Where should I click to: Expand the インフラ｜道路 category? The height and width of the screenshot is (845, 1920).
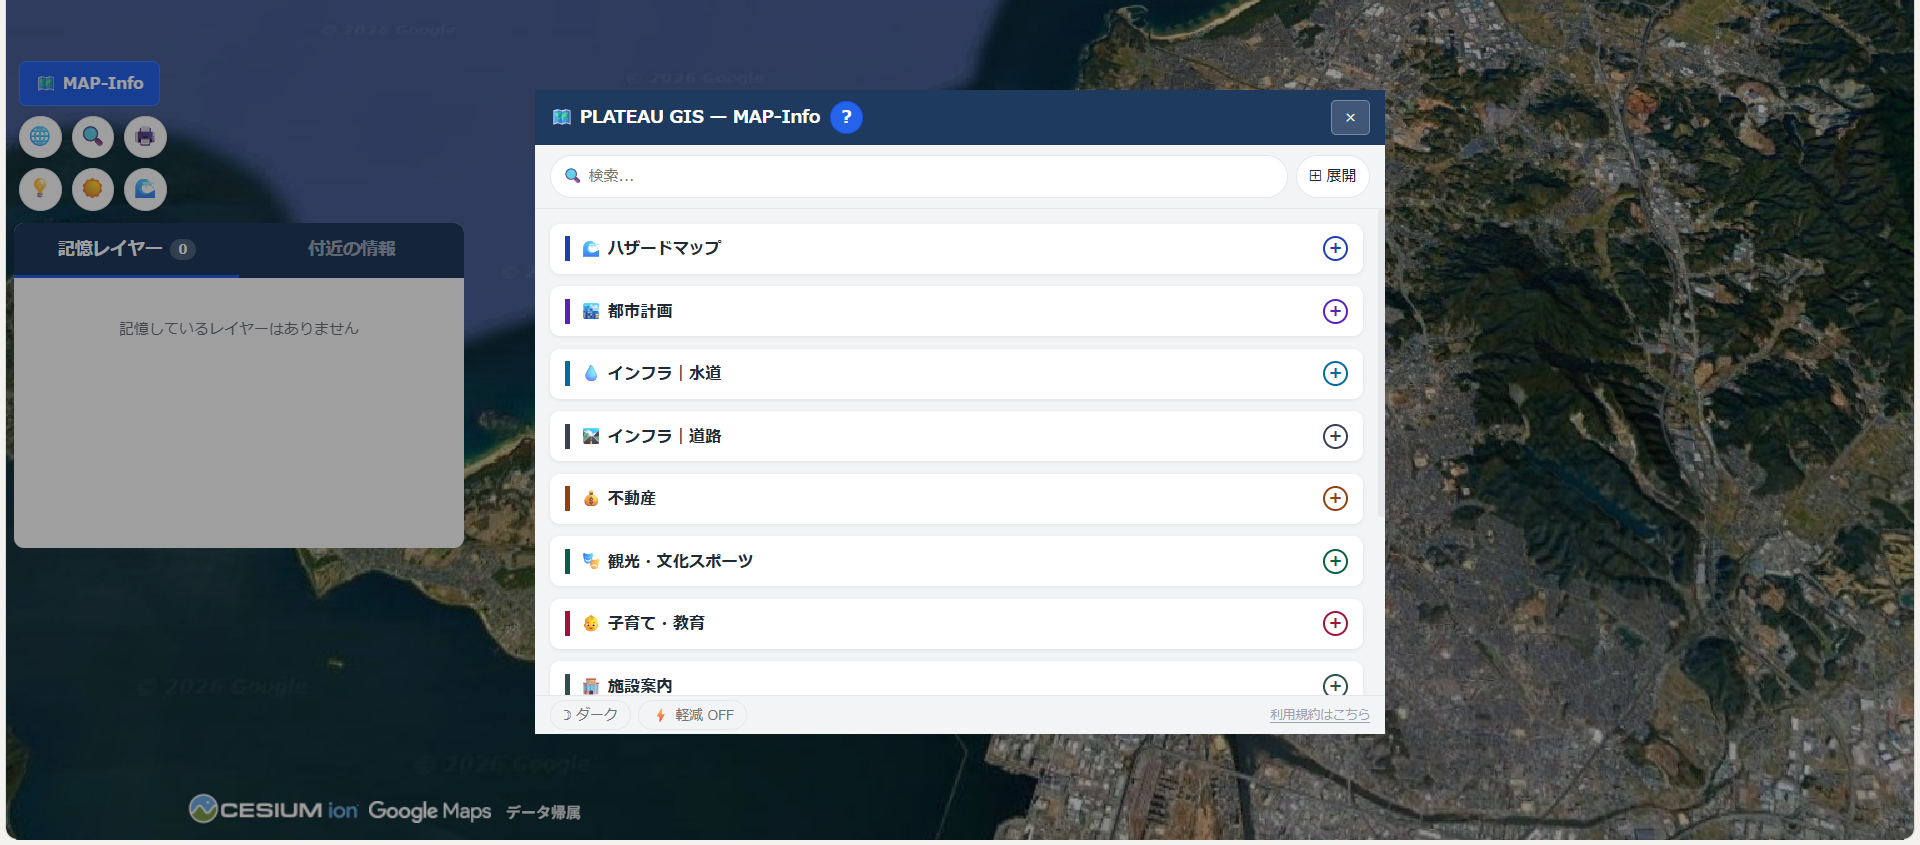[1335, 436]
